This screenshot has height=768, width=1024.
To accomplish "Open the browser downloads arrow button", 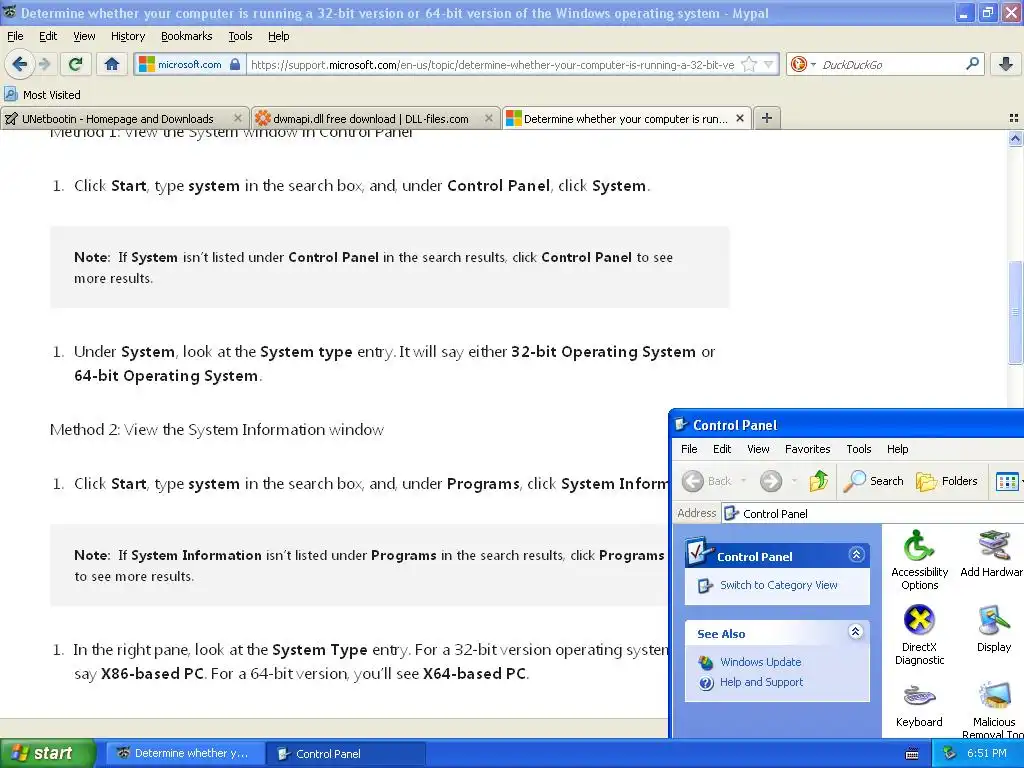I will coord(1006,64).
